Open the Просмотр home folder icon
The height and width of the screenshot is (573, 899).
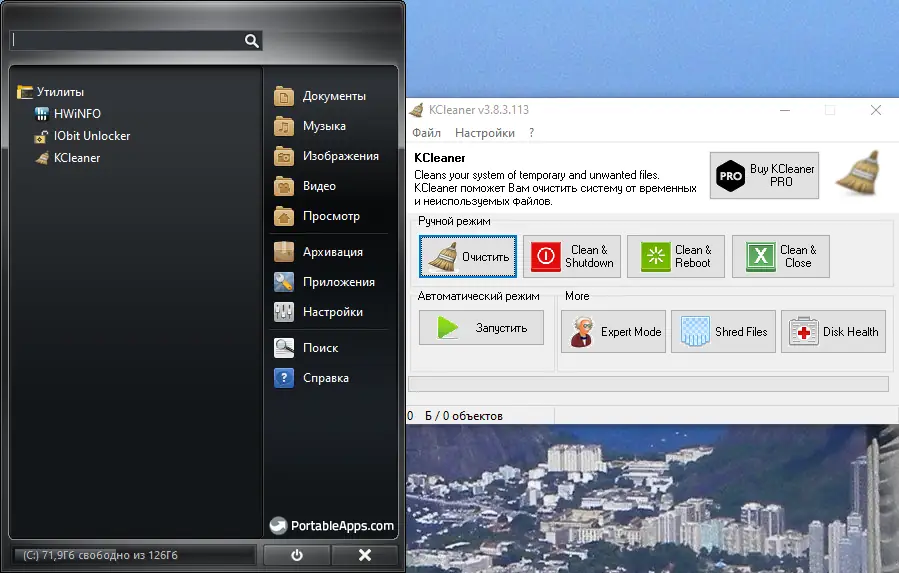(284, 216)
